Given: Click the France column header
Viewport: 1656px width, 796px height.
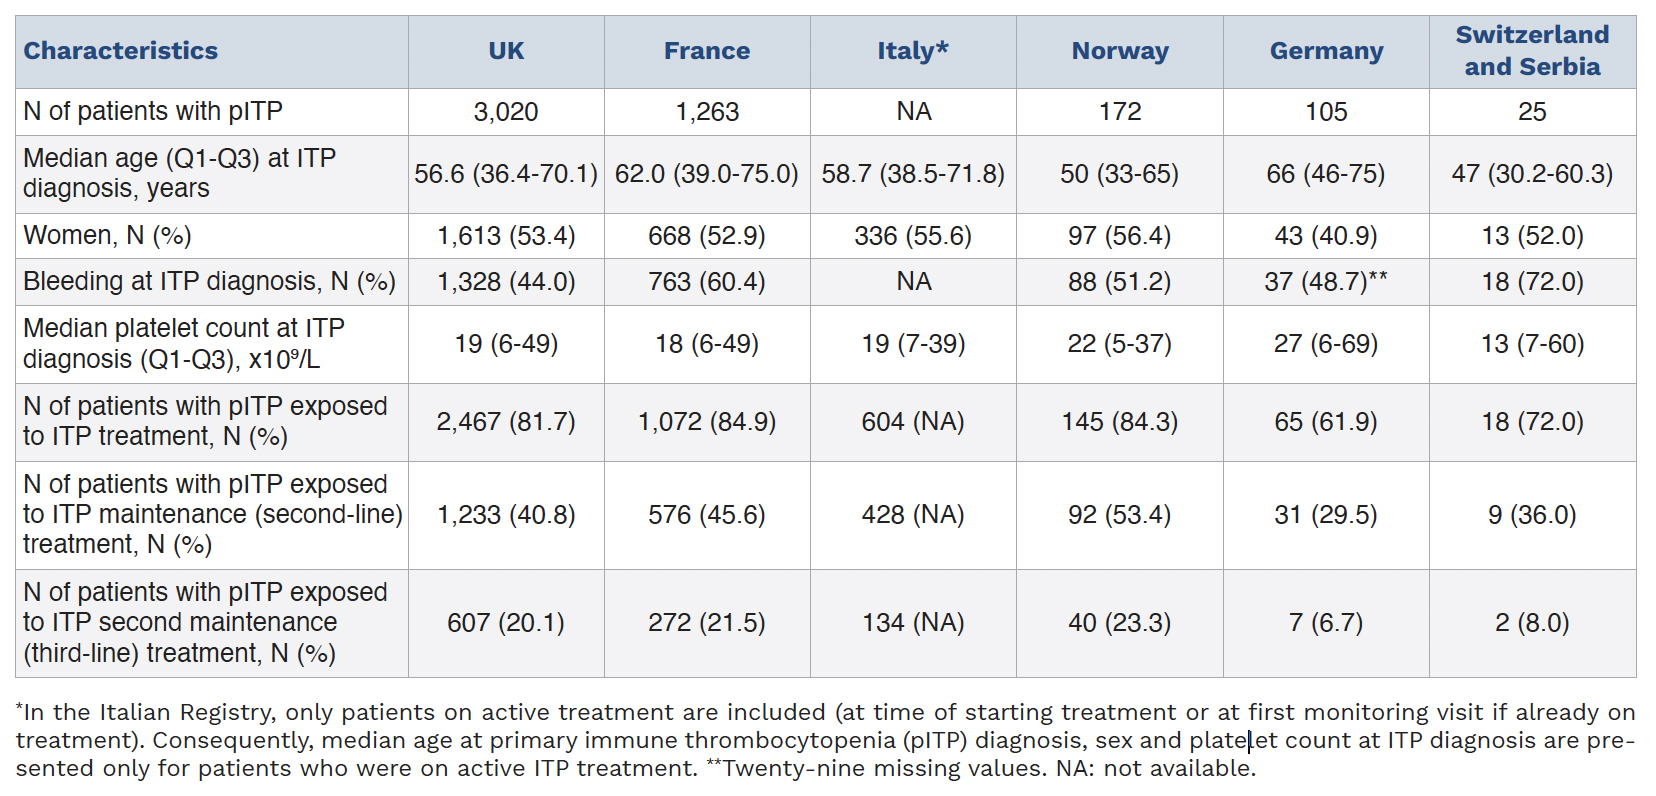Looking at the screenshot, I should click(x=707, y=51).
